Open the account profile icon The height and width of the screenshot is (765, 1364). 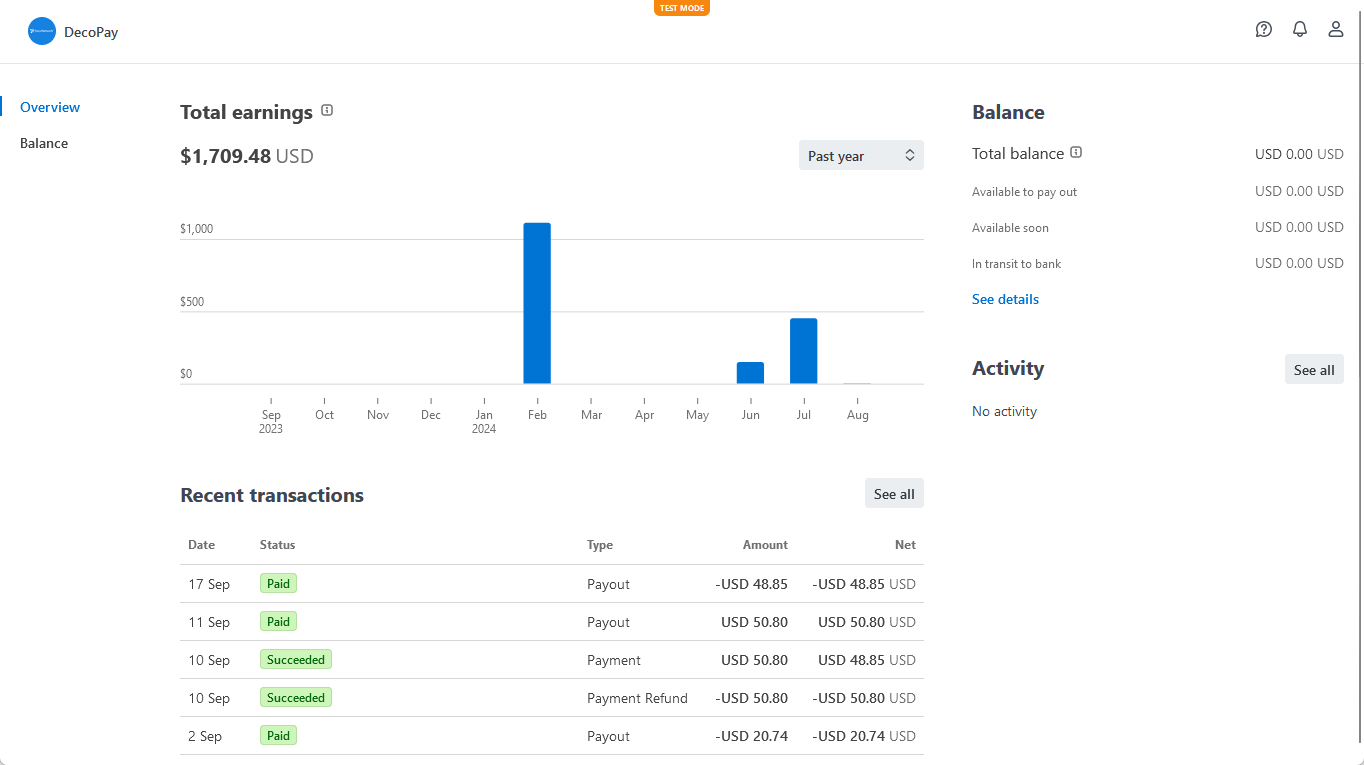pos(1335,29)
